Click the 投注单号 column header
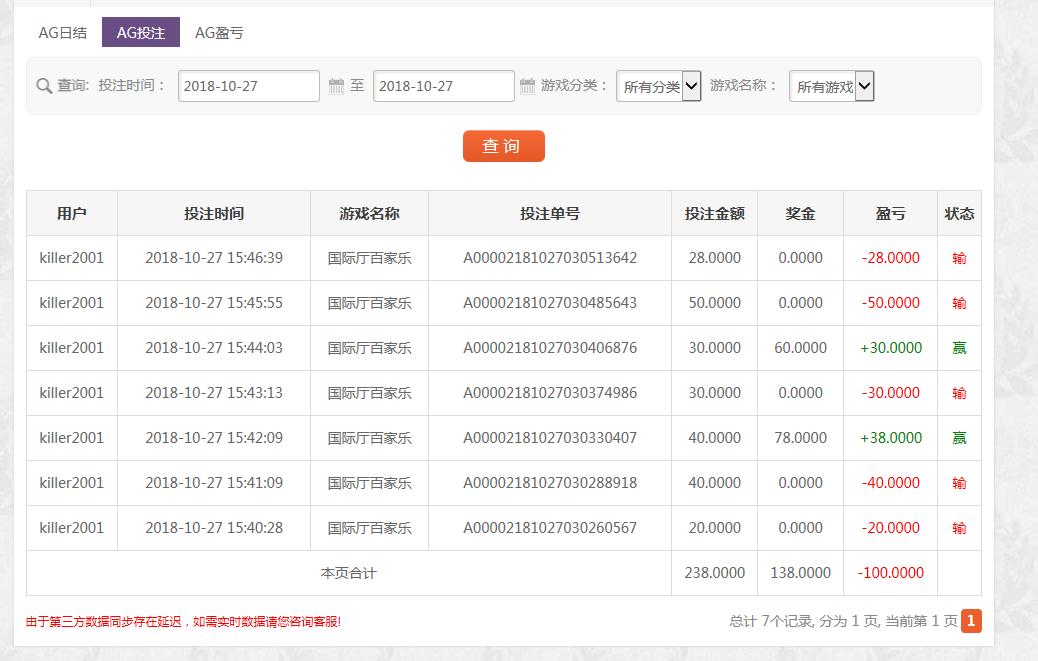Screen dimensions: 1038x661 (549, 213)
